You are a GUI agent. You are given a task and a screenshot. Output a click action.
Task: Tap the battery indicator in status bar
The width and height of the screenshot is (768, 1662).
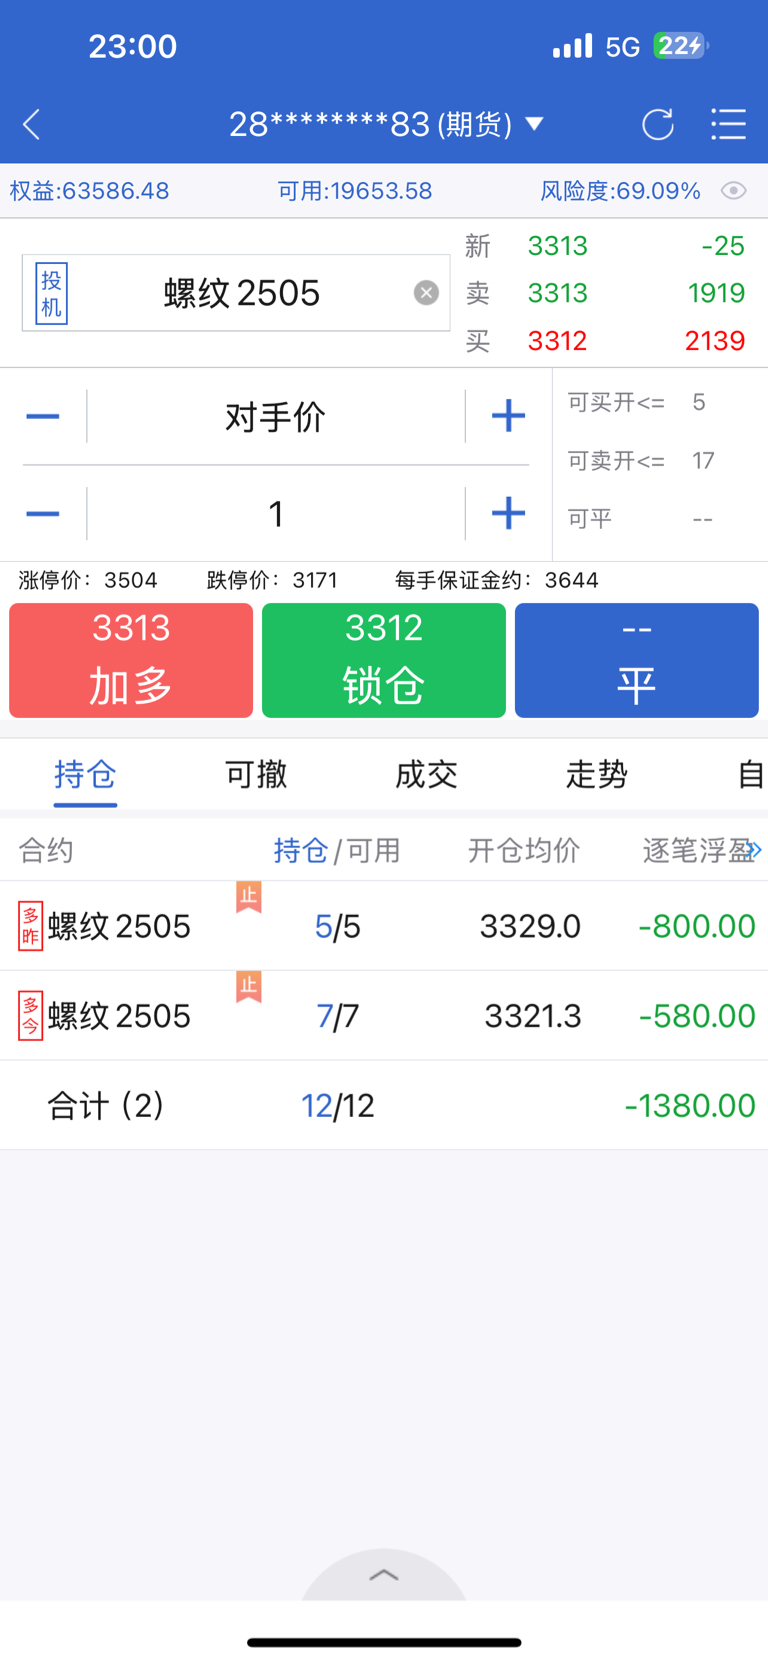[681, 46]
